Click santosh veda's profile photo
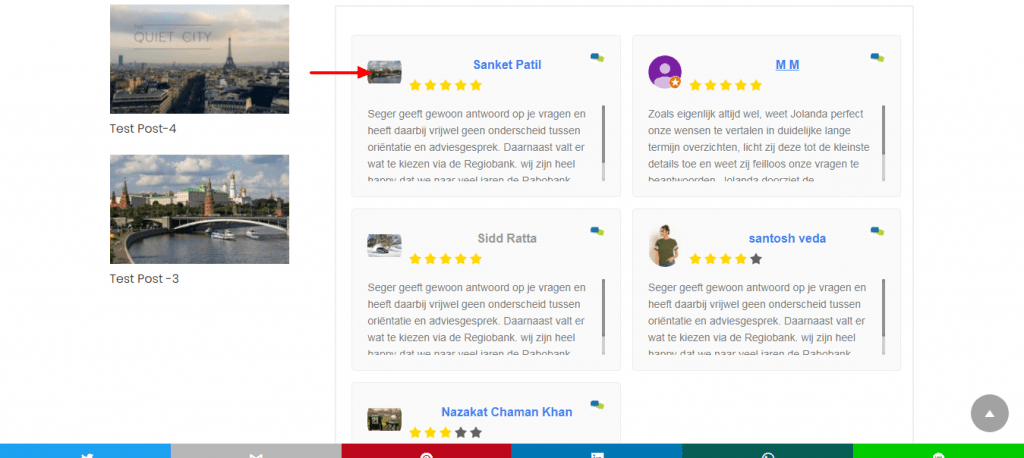The height and width of the screenshot is (458, 1024). [665, 246]
